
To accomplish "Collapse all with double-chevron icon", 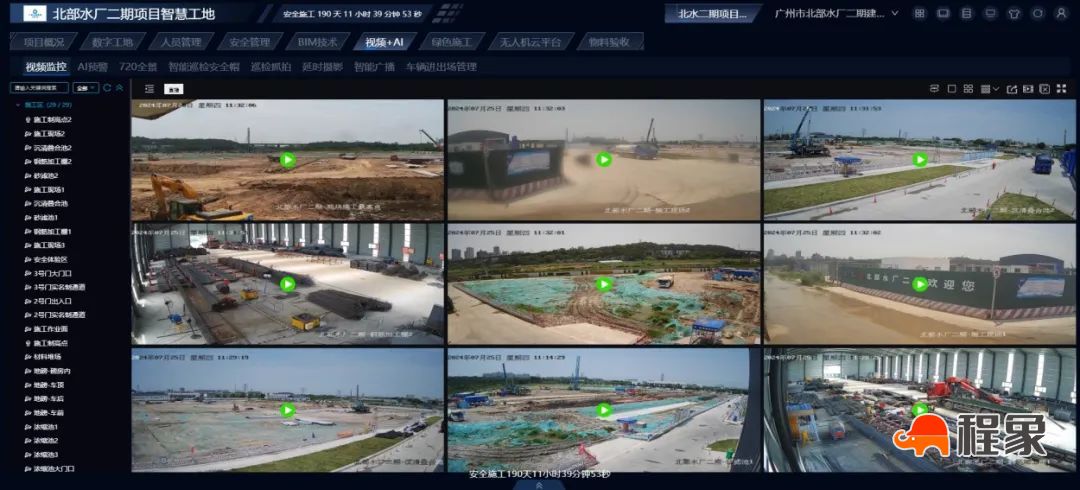I will coord(119,88).
